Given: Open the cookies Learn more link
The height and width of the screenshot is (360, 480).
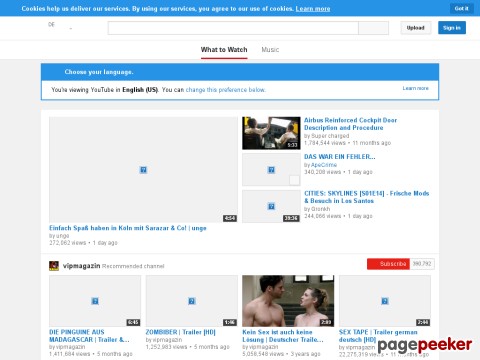Looking at the screenshot, I should pyautogui.click(x=313, y=9).
